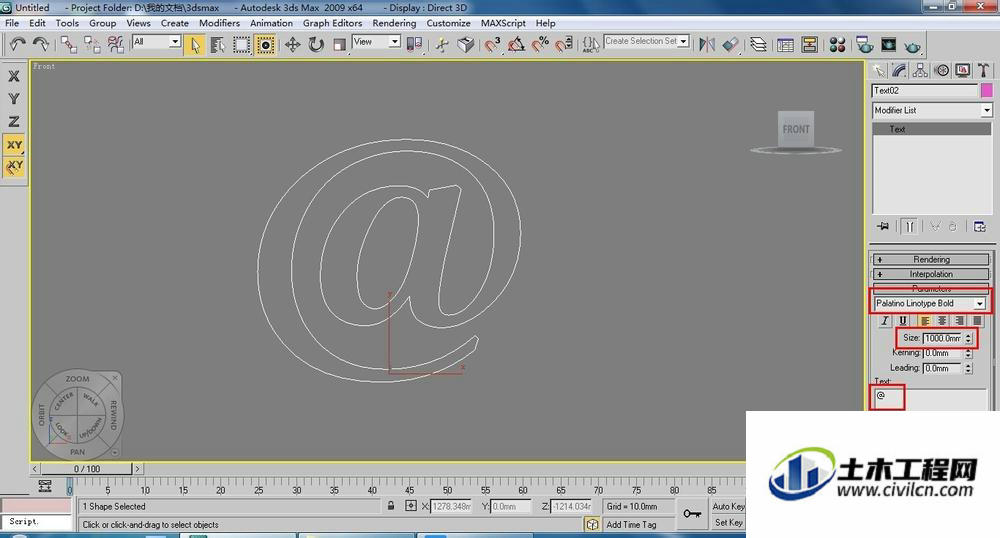The width and height of the screenshot is (1000, 538).
Task: Adjust Kerning value with spinner arrows
Action: pos(968,353)
